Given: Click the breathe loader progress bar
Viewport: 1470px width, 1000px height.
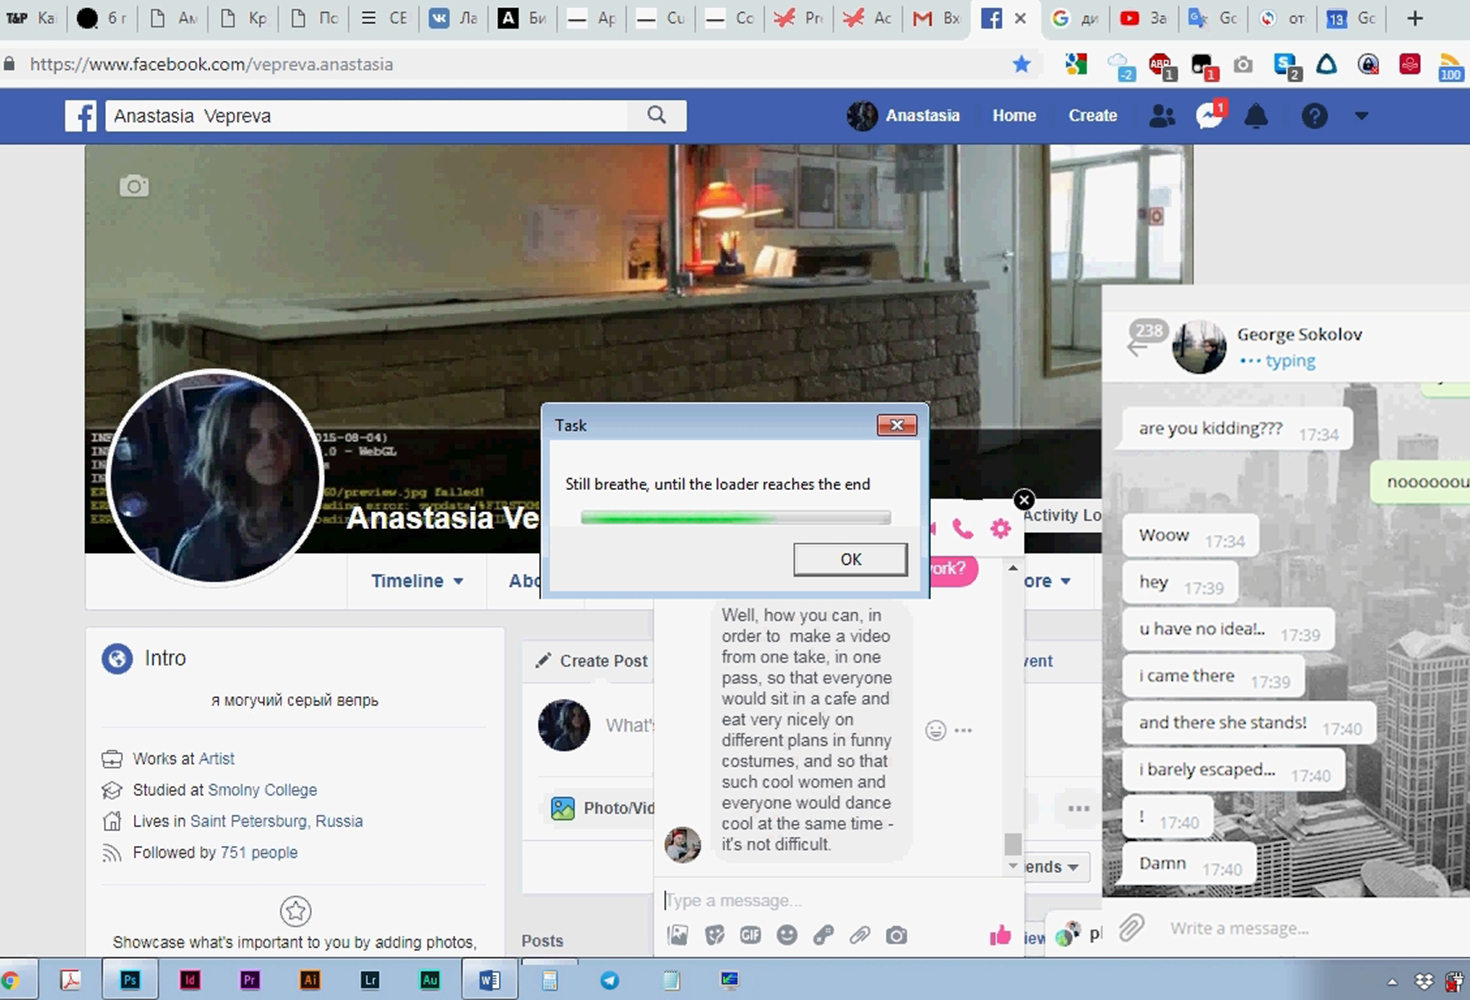Looking at the screenshot, I should (735, 518).
